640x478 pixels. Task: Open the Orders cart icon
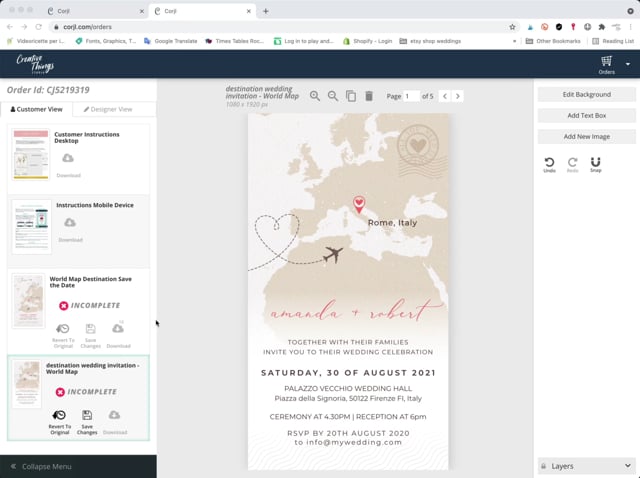click(606, 63)
